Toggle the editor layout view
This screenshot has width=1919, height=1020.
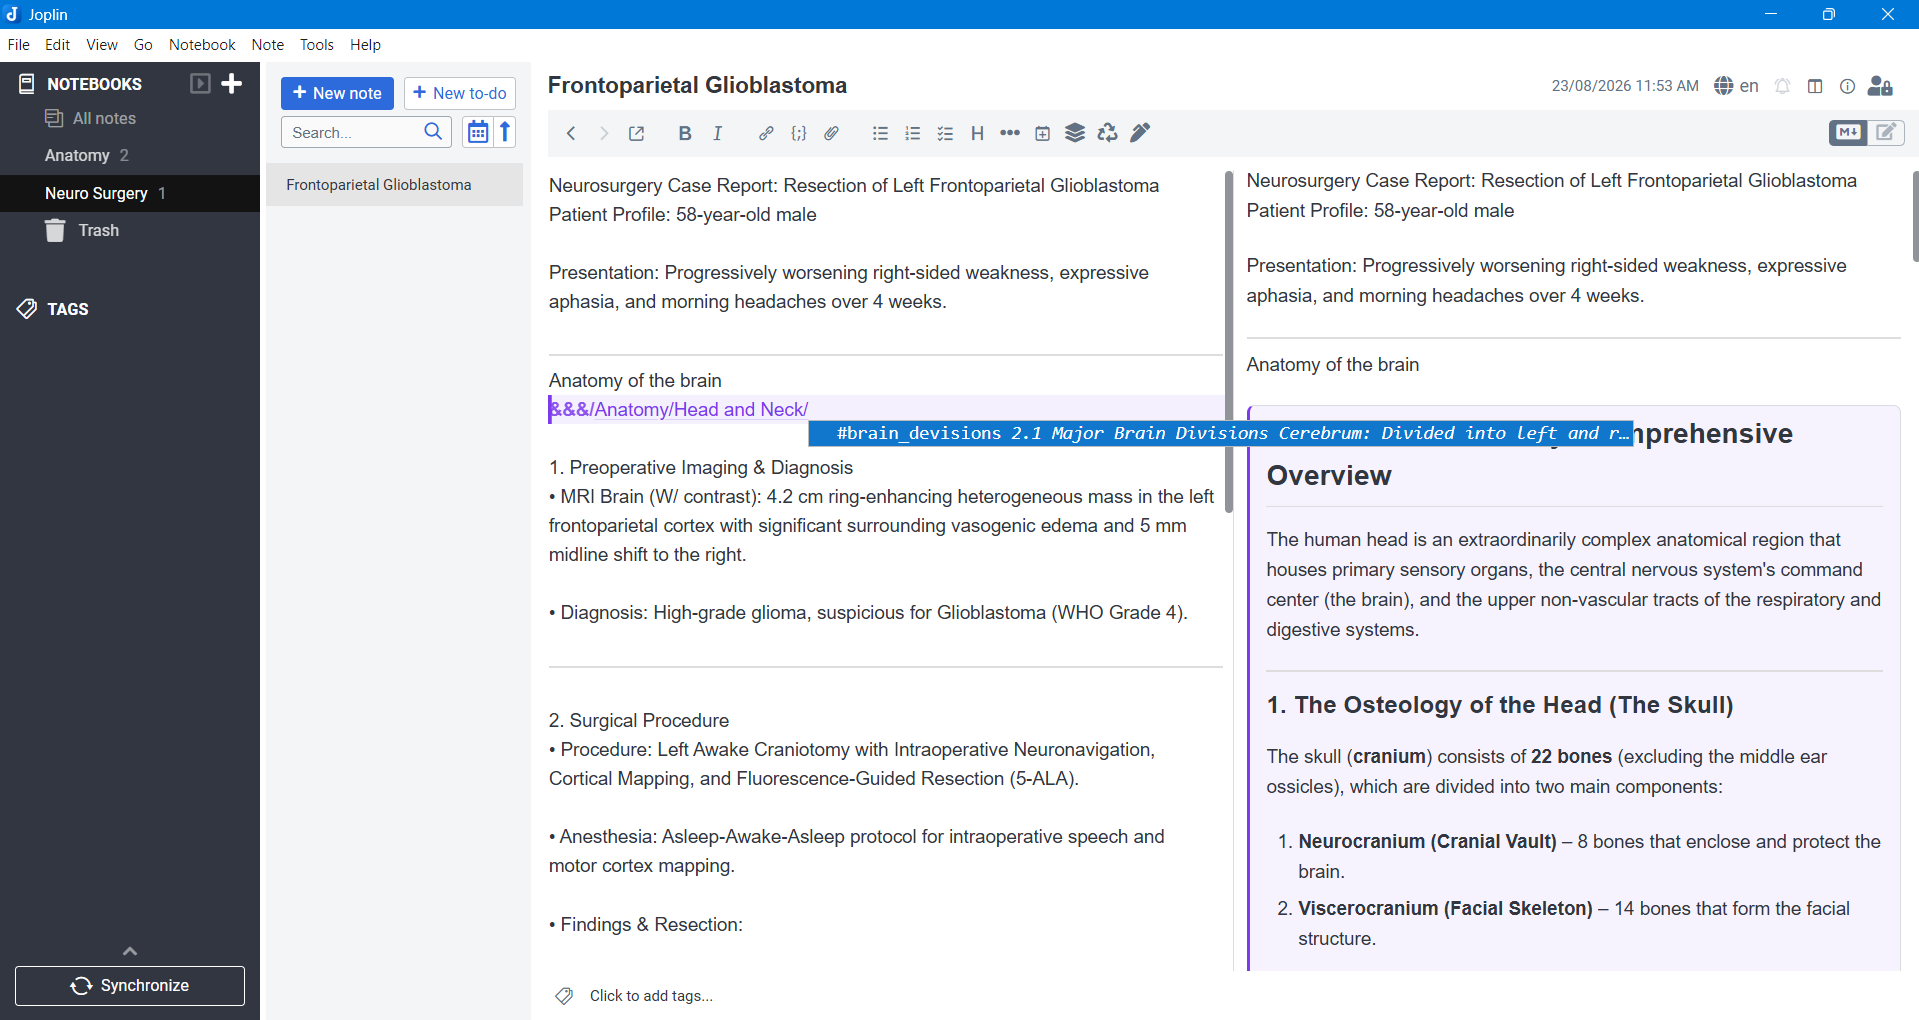point(1815,86)
